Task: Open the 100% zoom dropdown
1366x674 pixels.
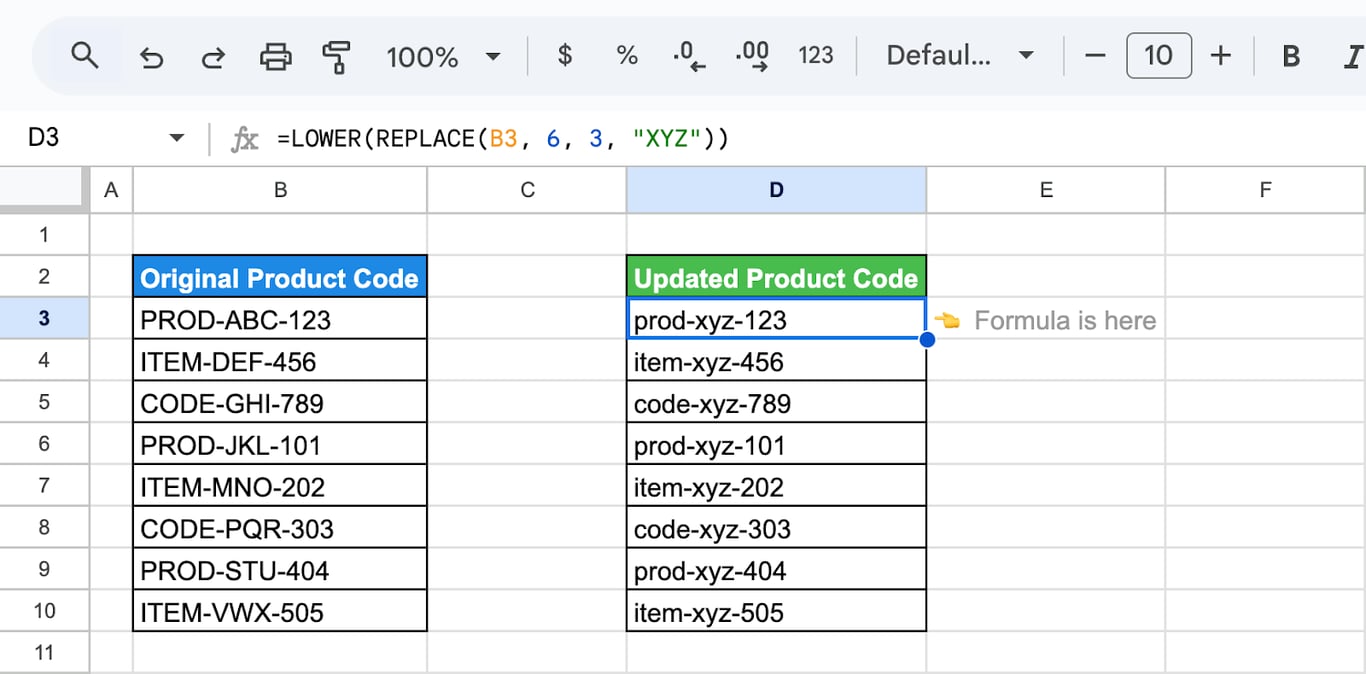Action: click(443, 56)
